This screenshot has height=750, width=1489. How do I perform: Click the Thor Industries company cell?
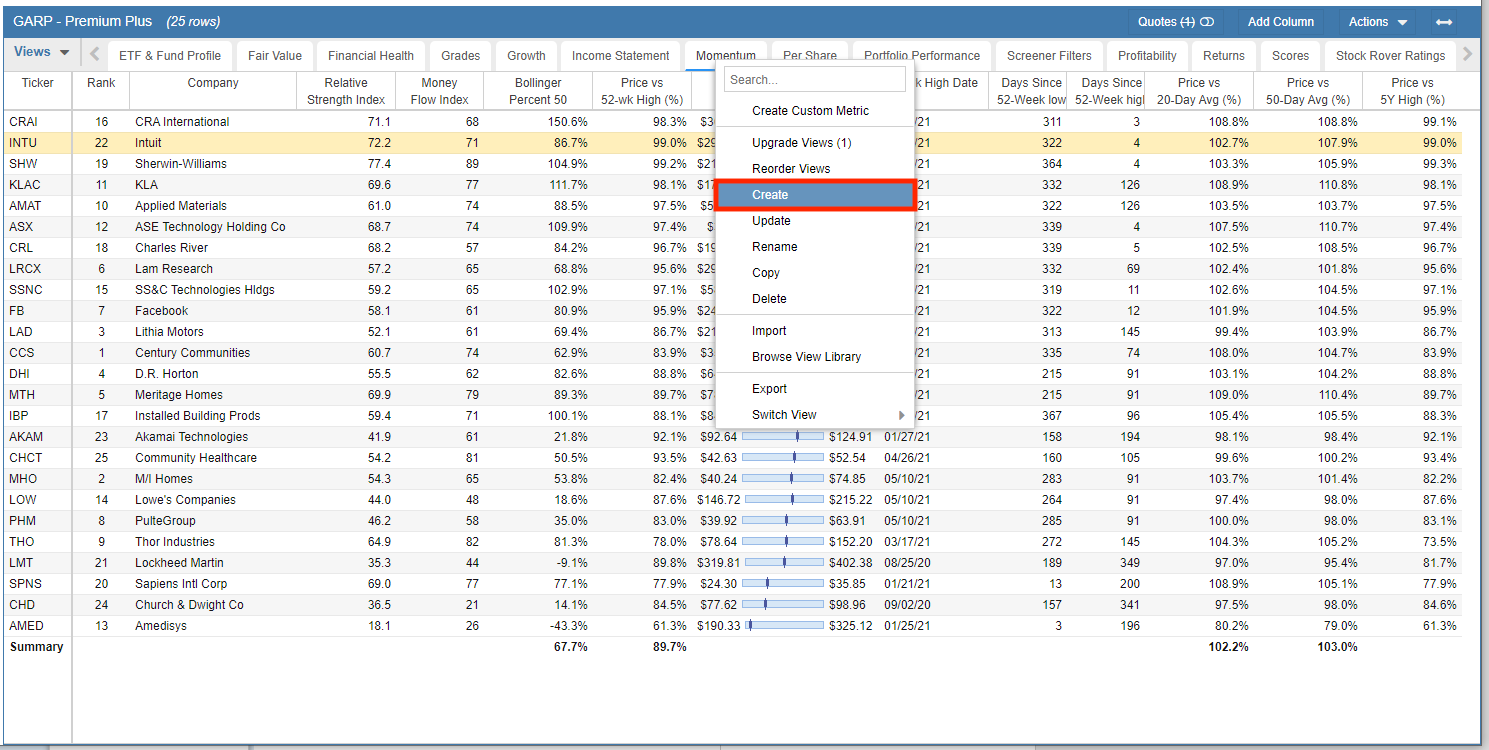pos(175,542)
